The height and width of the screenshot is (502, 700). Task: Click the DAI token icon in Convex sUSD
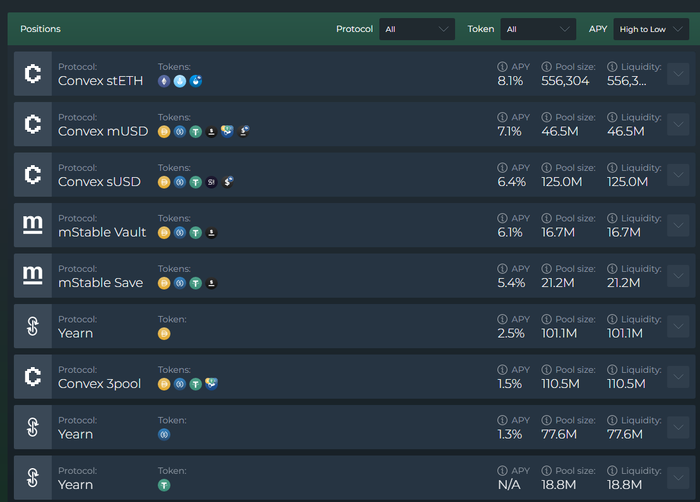click(164, 182)
